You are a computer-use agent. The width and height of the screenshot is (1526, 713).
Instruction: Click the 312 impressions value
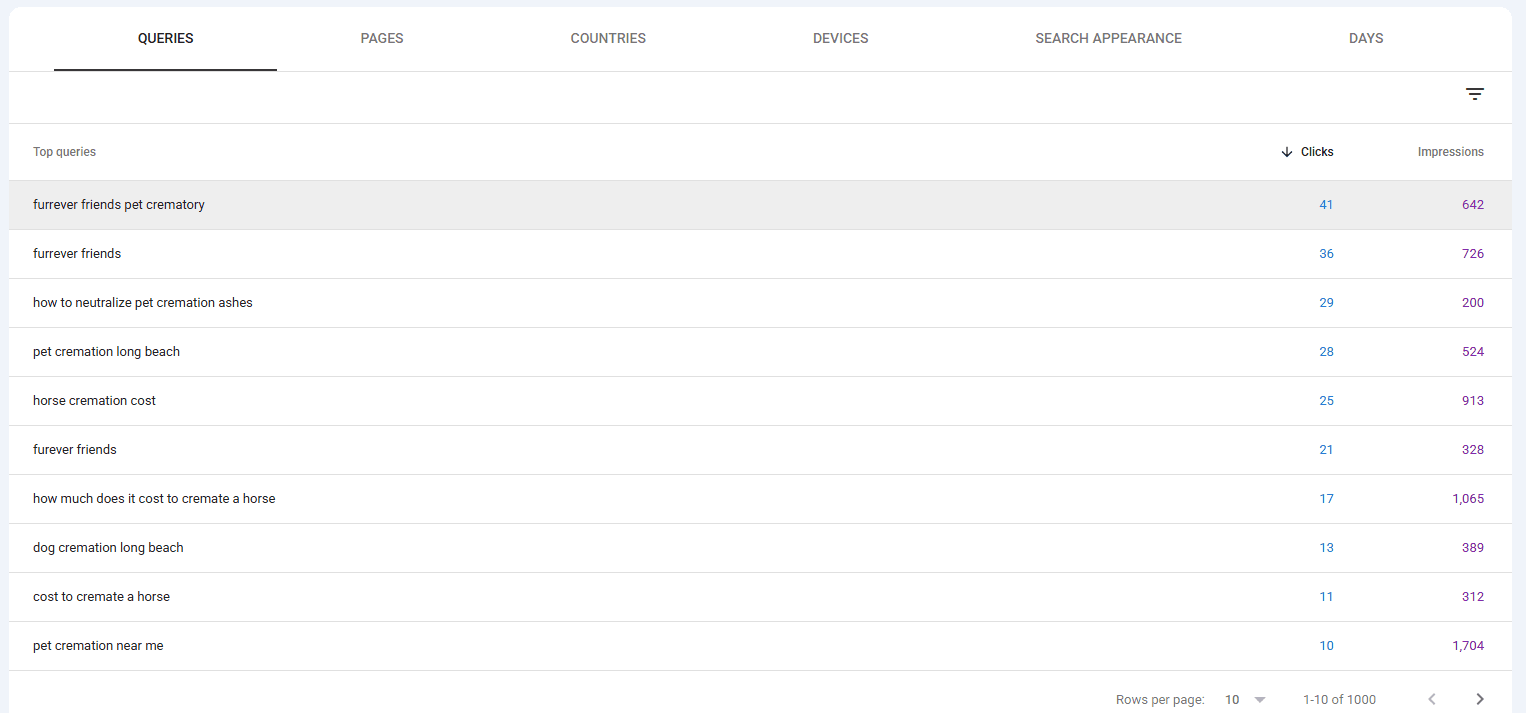tap(1473, 597)
